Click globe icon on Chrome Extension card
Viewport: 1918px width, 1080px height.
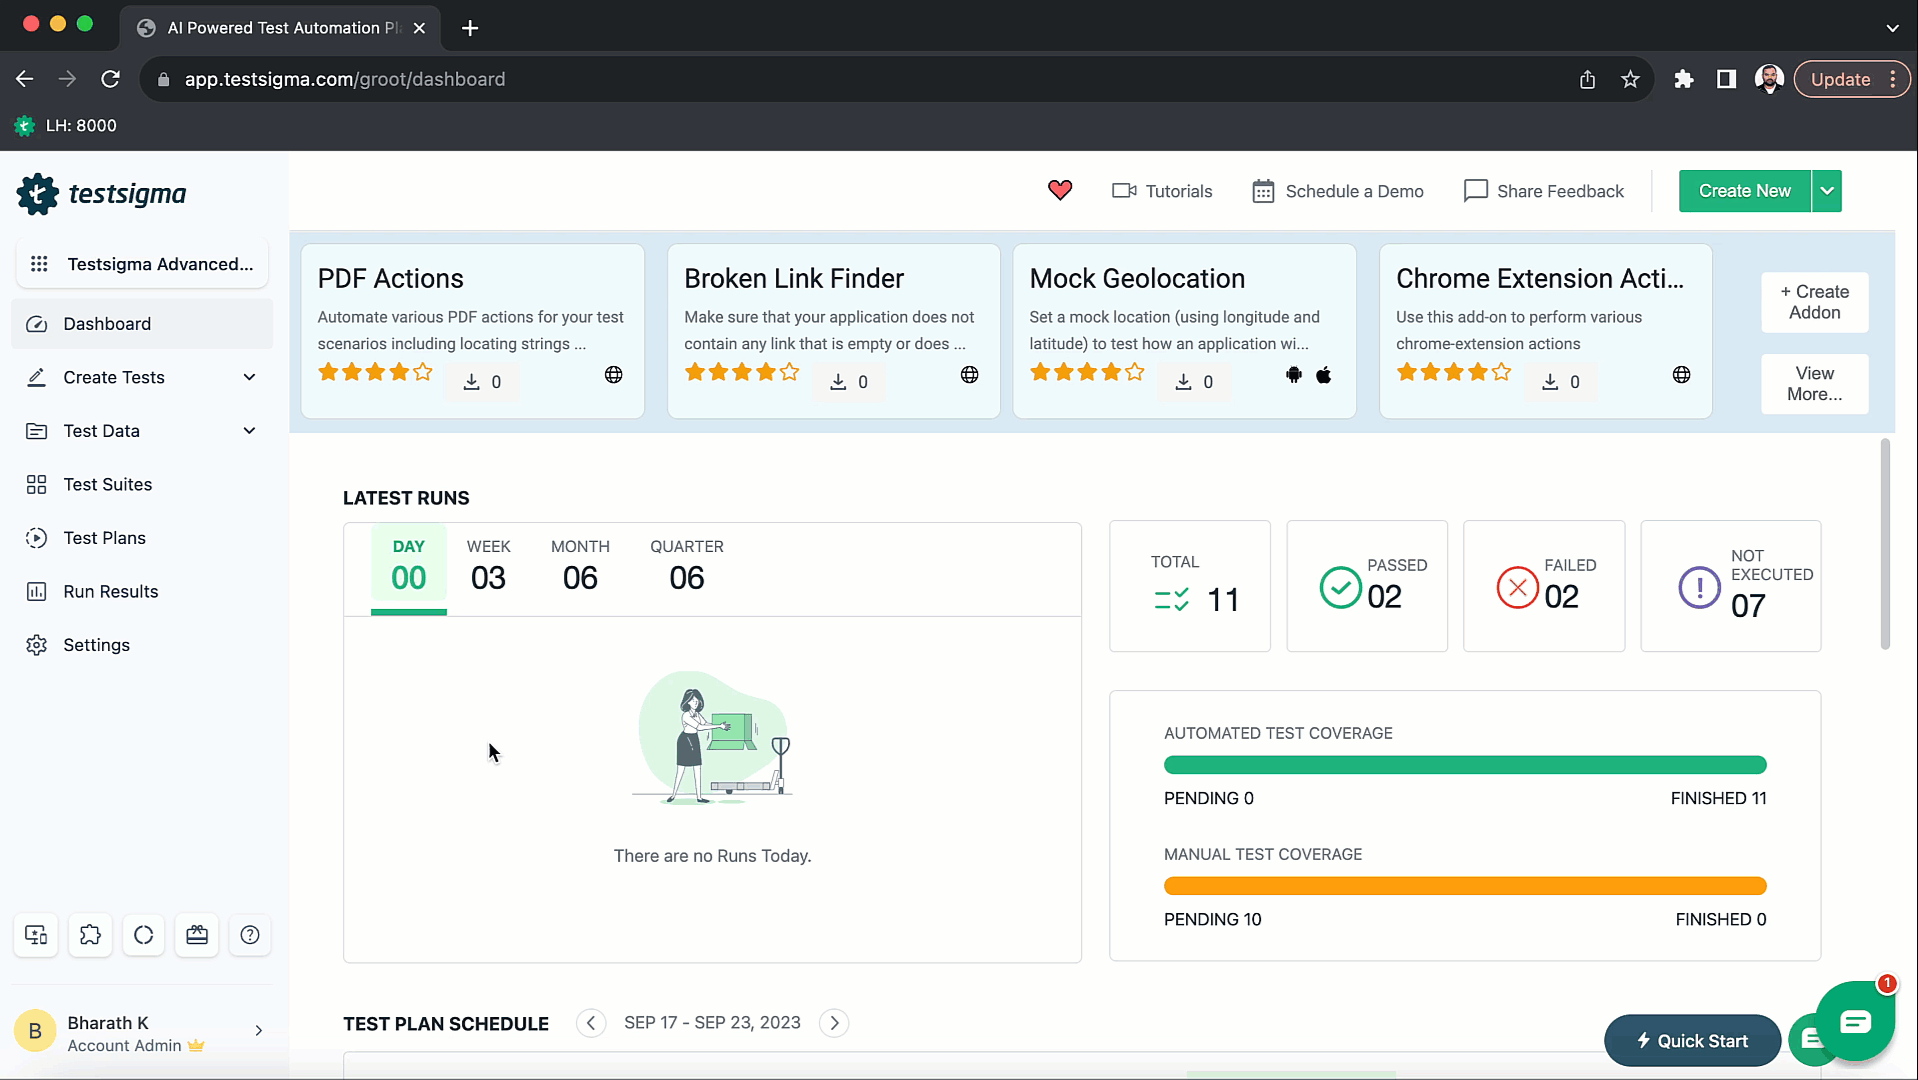coord(1682,375)
